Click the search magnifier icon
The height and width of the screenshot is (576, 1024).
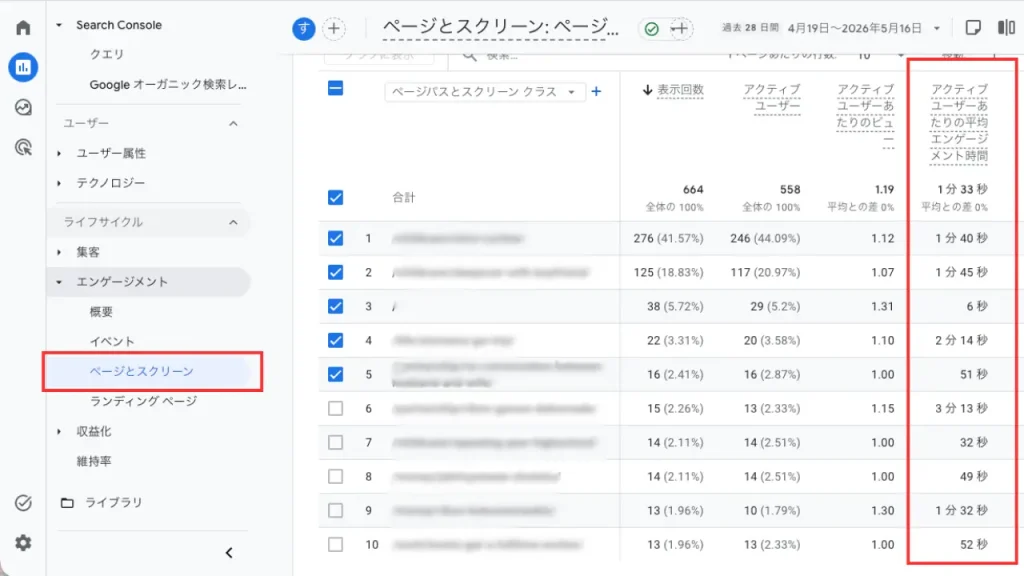tap(470, 56)
